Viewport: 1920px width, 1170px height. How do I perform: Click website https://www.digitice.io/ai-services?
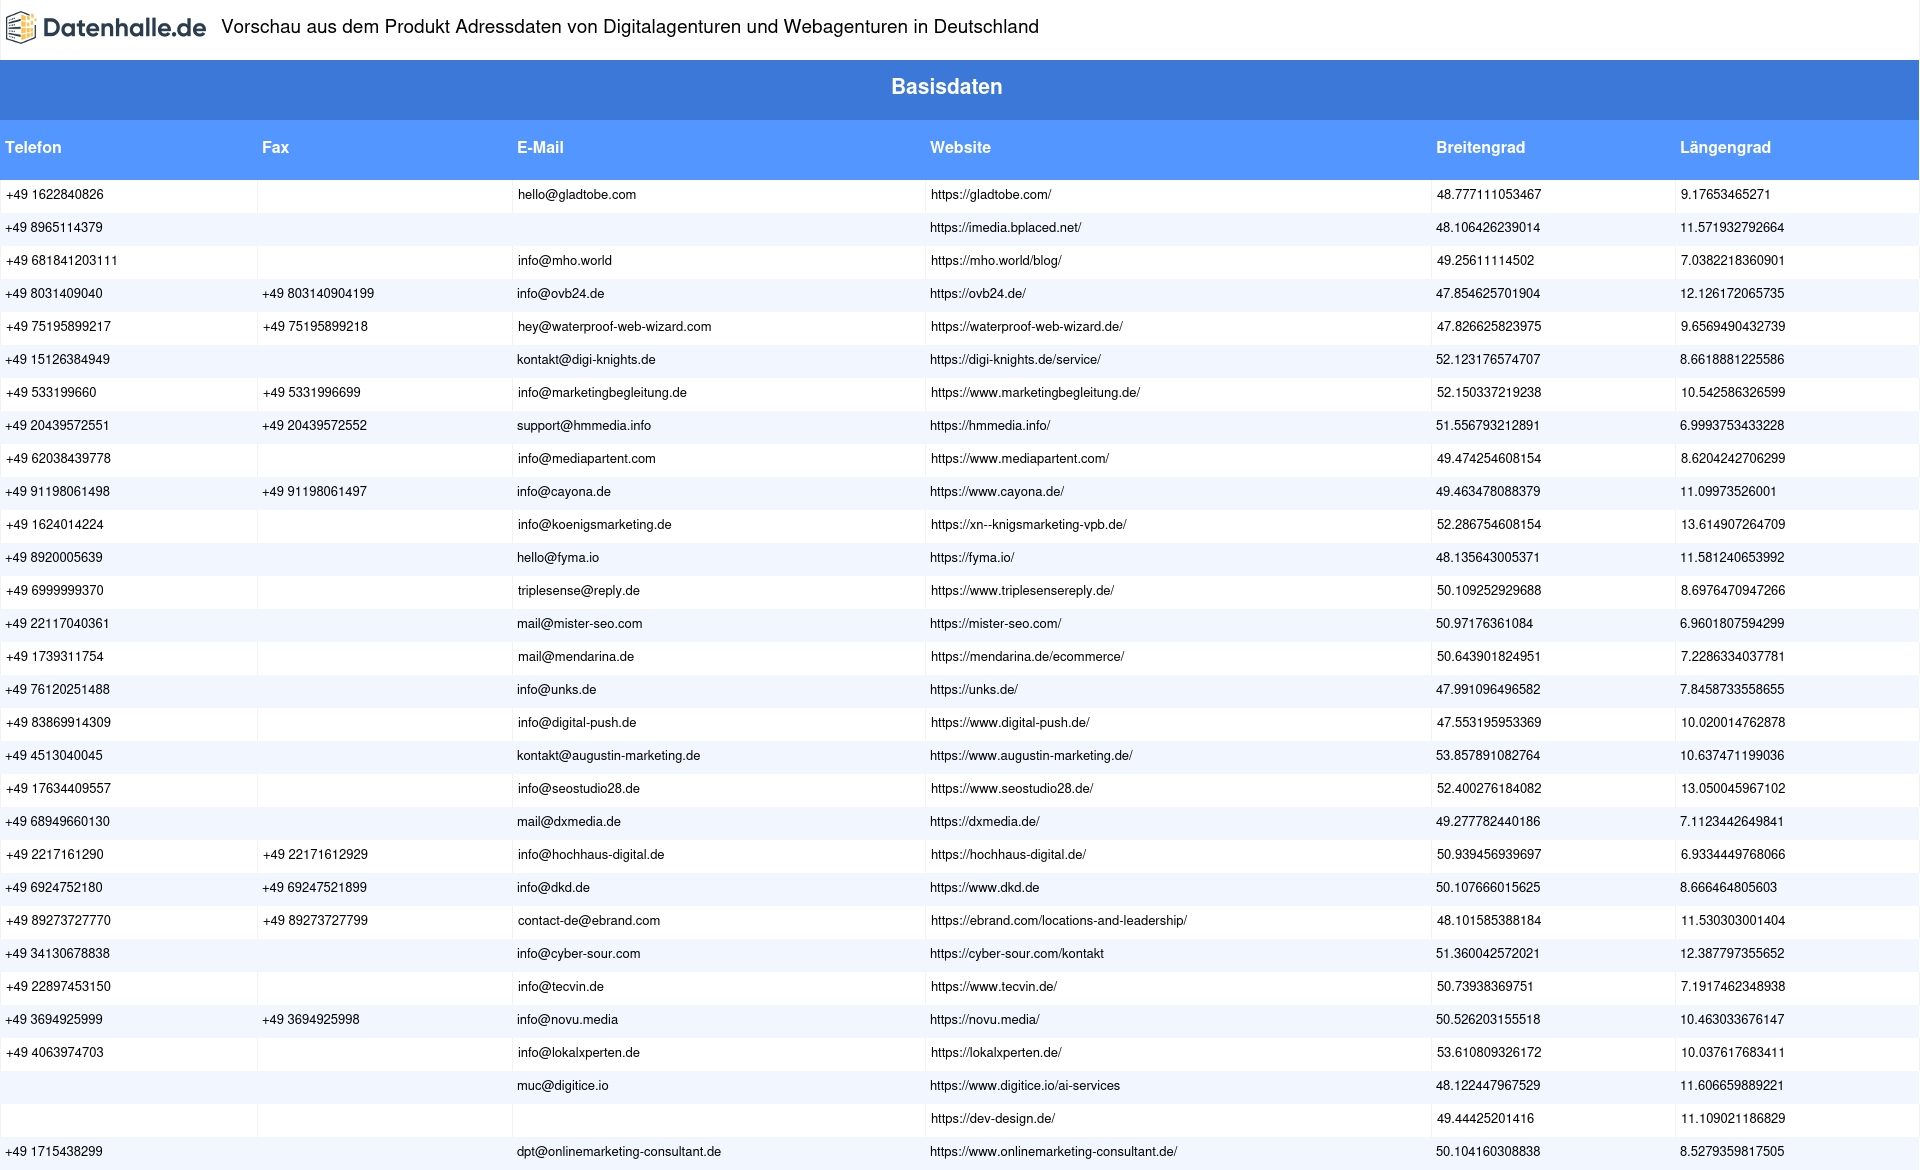1025,1086
